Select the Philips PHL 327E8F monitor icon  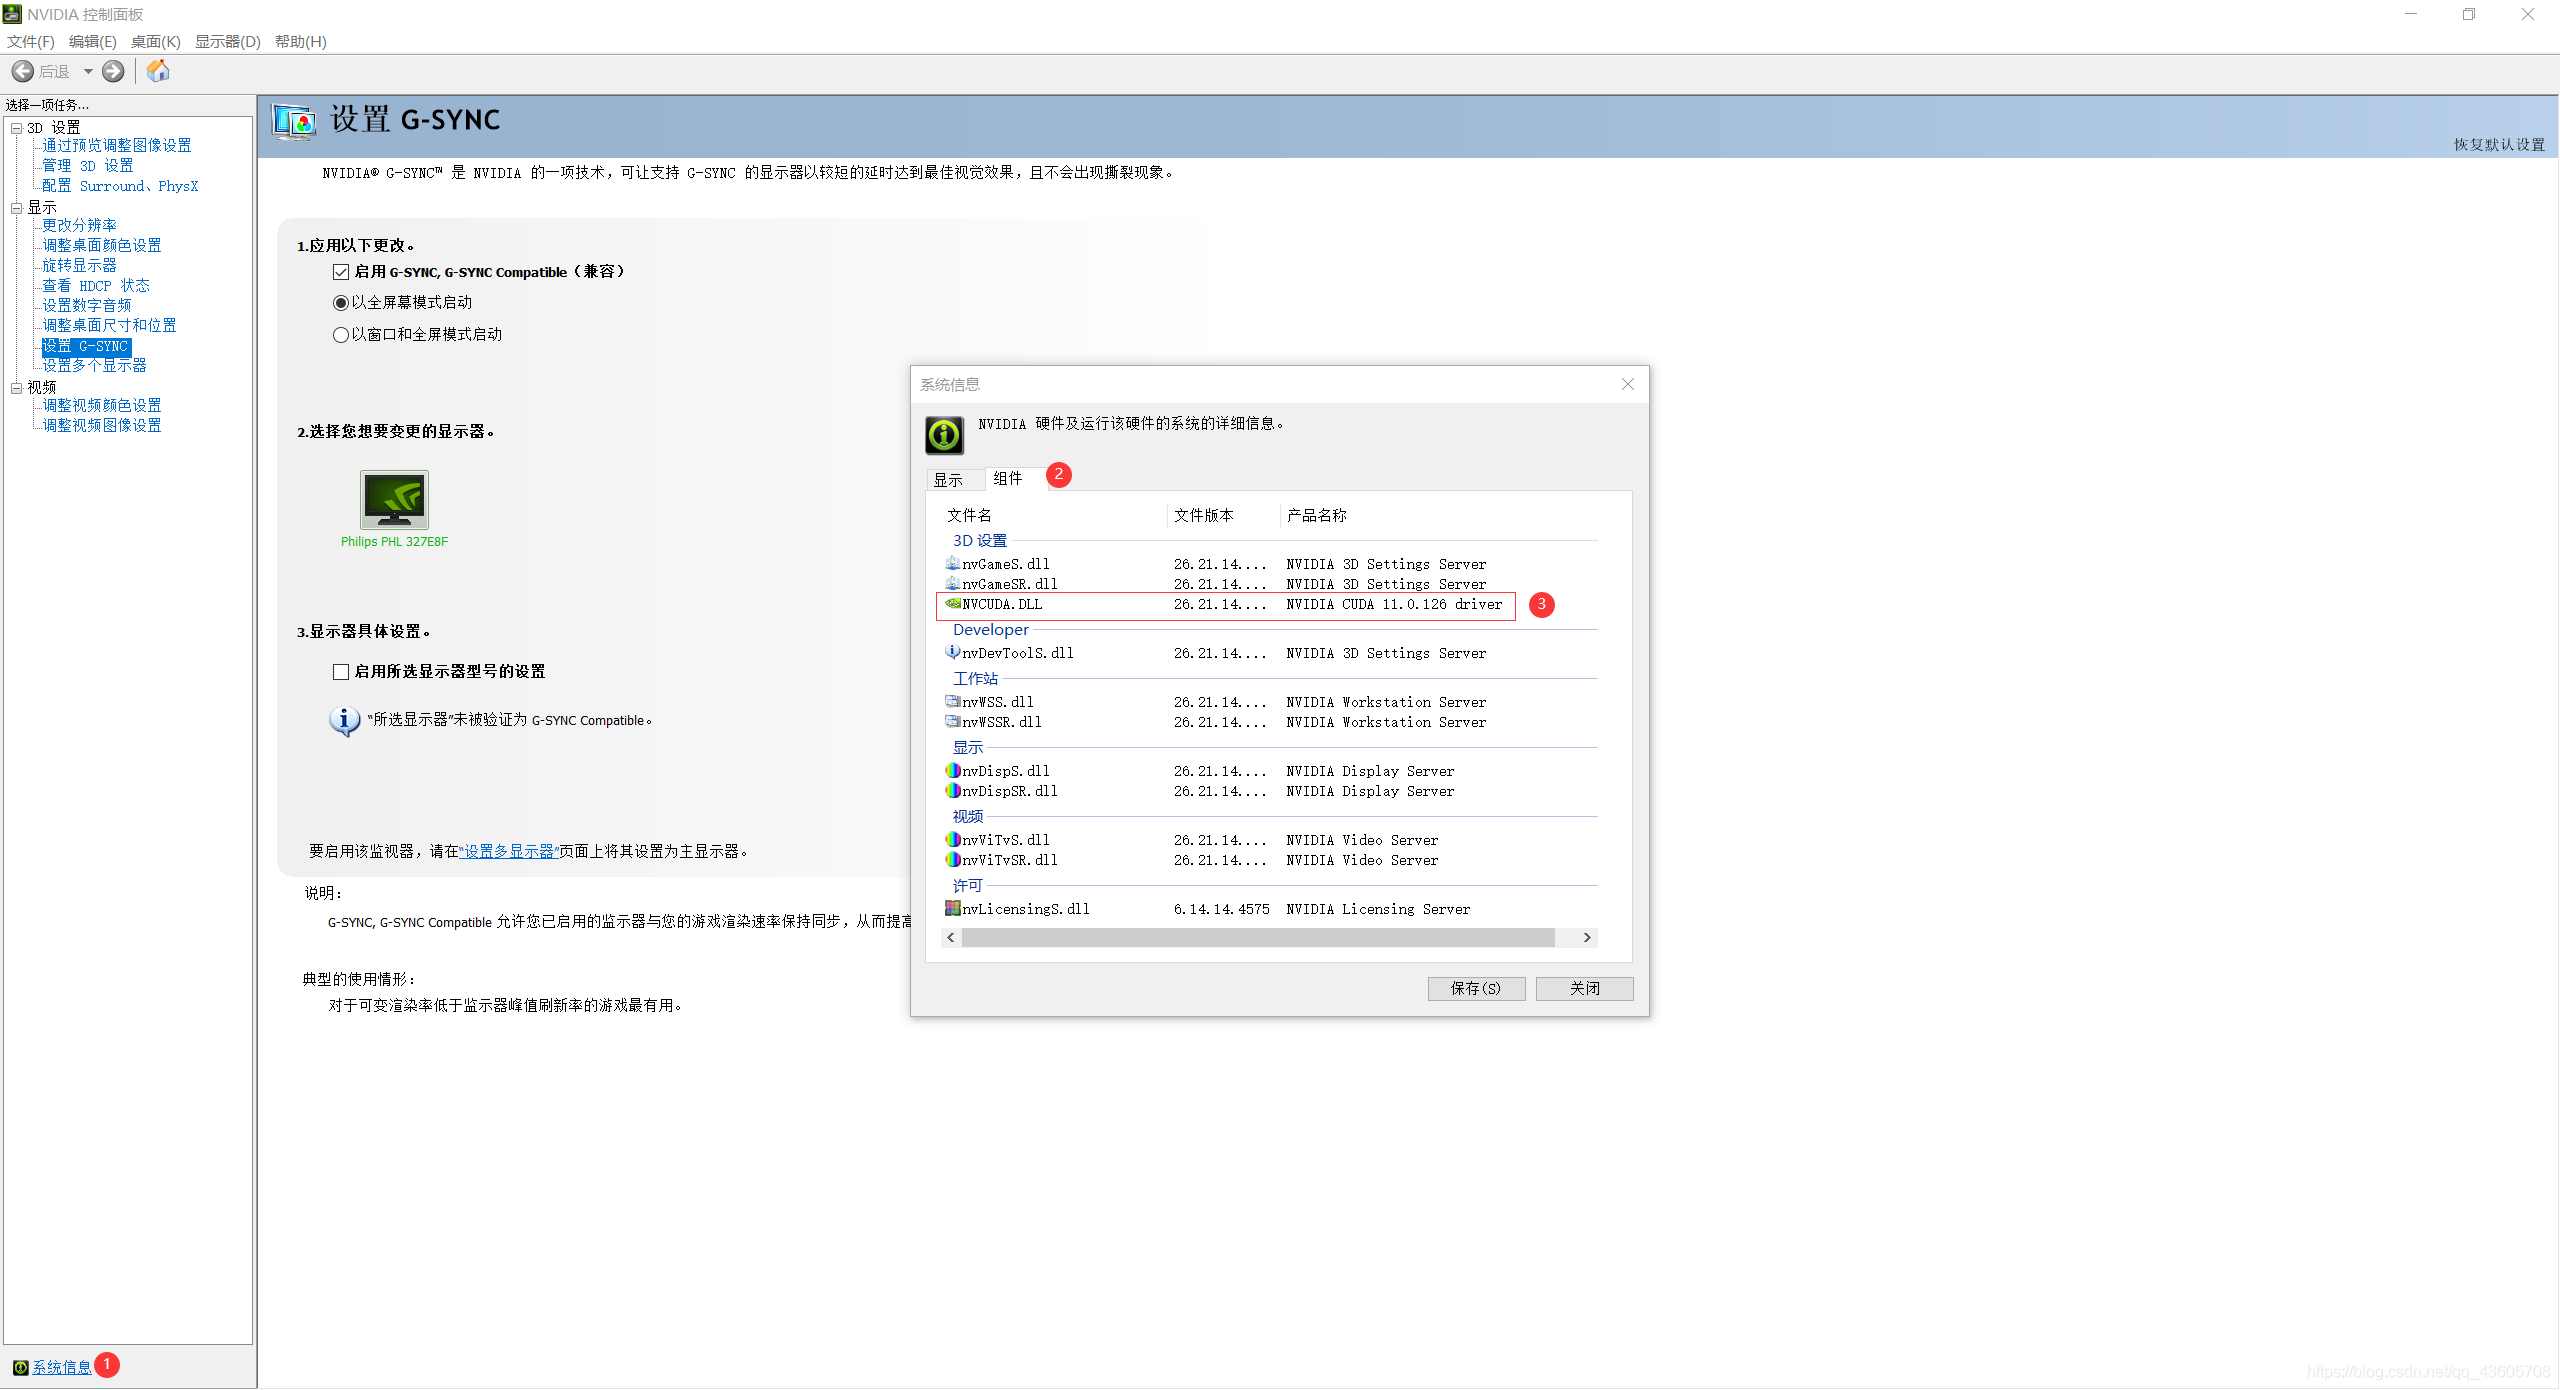click(394, 499)
